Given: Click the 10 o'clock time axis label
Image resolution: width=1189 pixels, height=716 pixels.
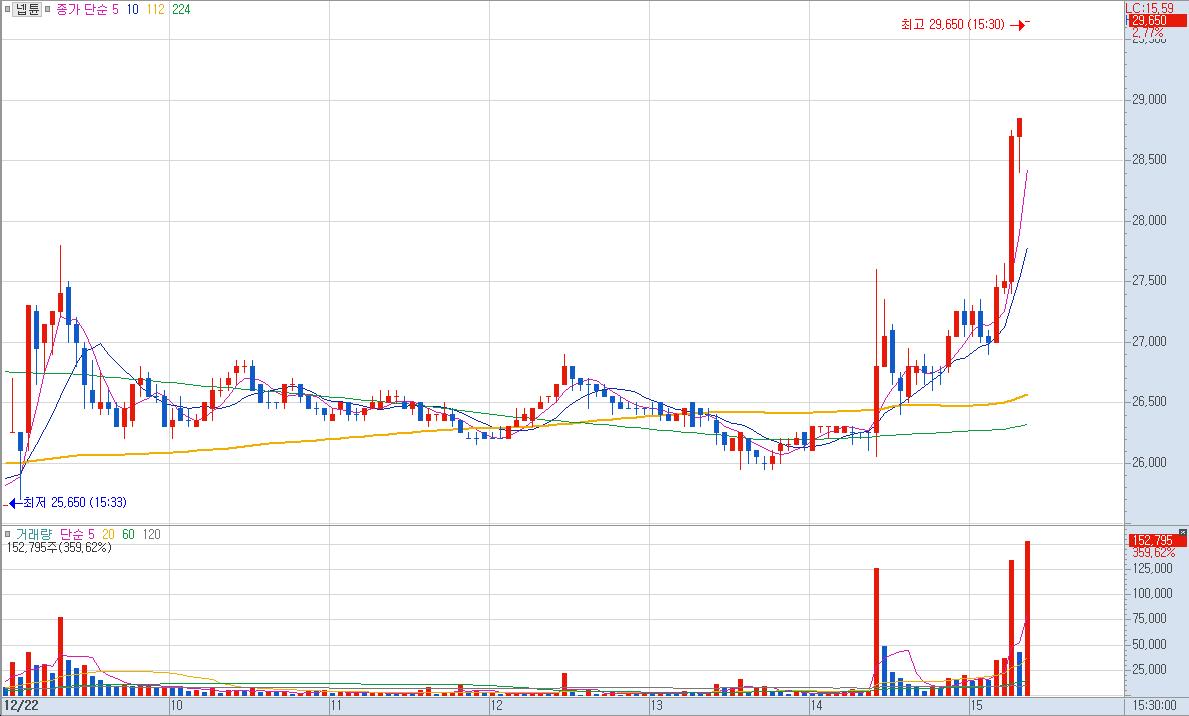Looking at the screenshot, I should click(176, 706).
